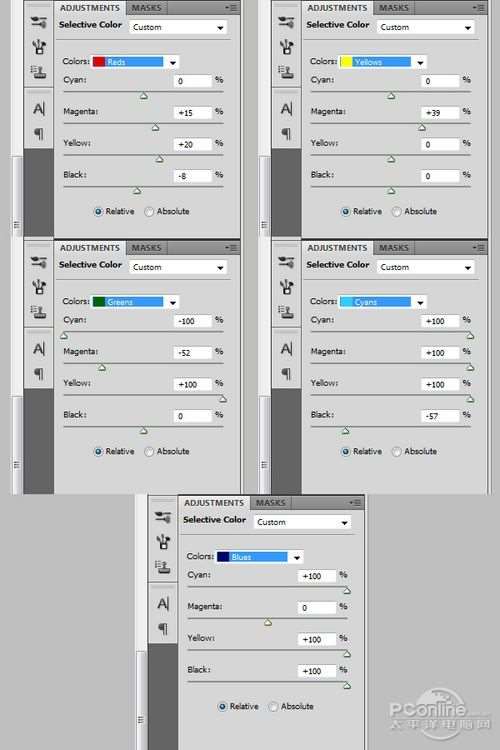Switch to Masks tab in Yellows panel

point(394,8)
